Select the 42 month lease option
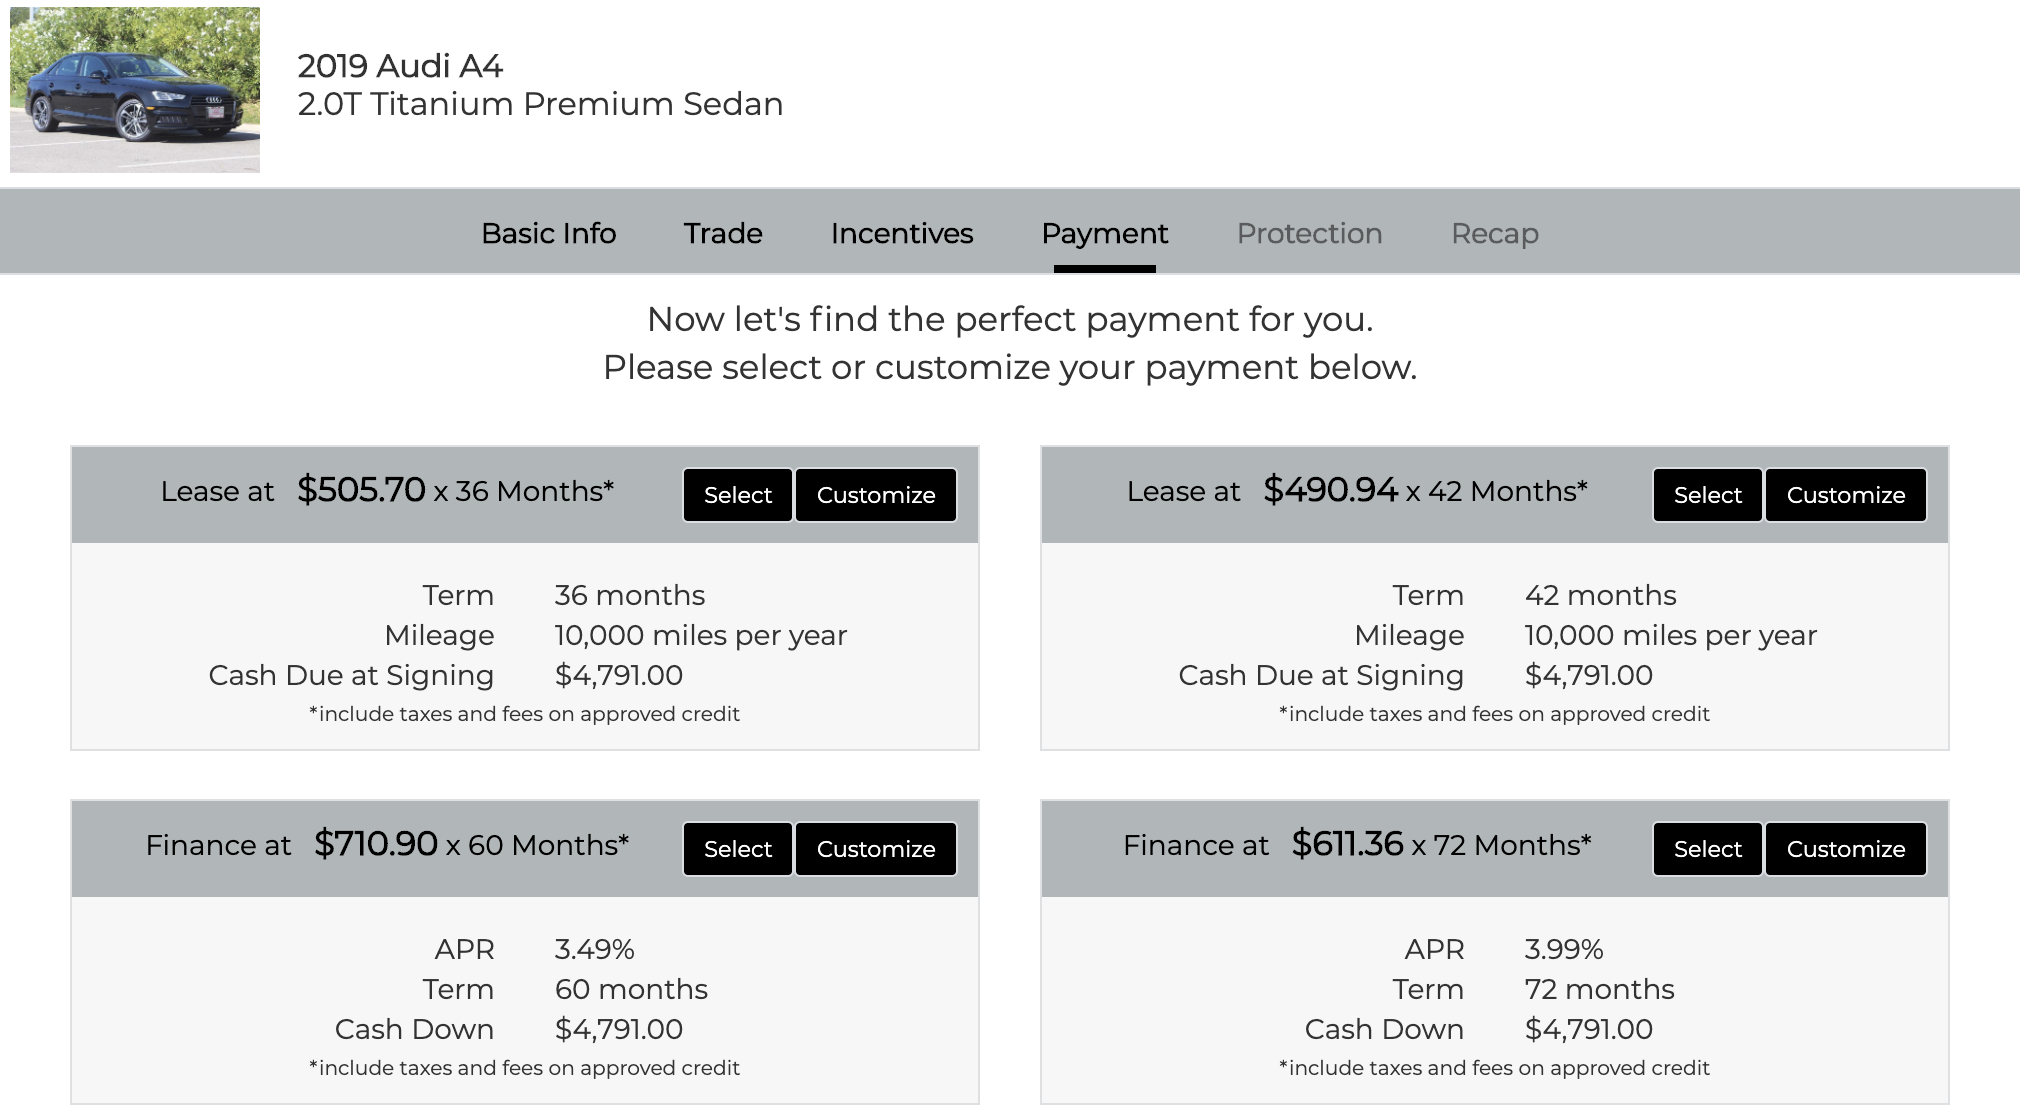2020x1112 pixels. pos(1708,495)
